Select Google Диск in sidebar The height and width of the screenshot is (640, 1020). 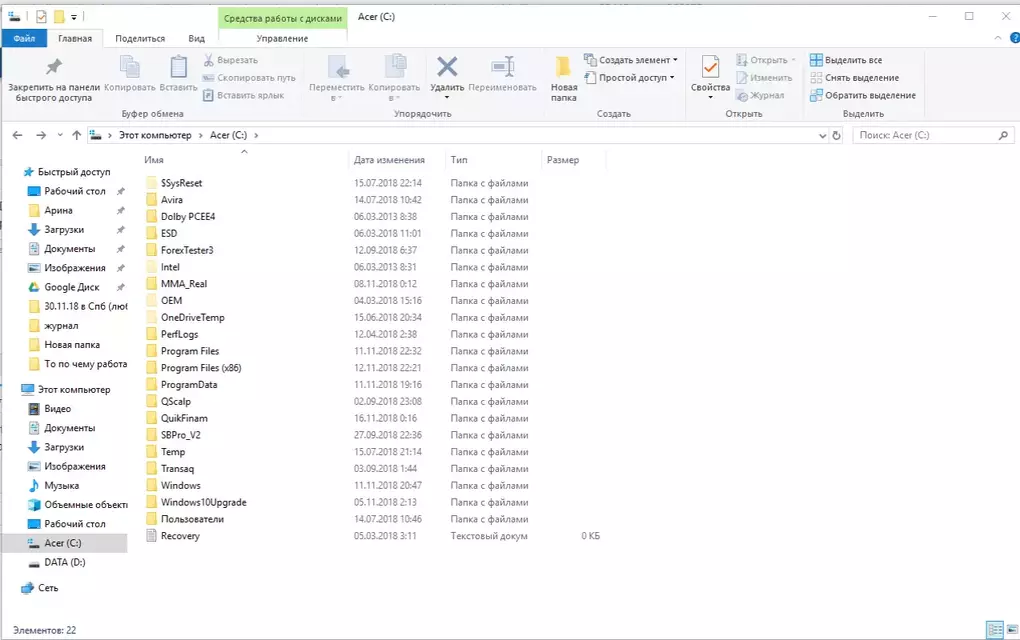click(x=72, y=287)
